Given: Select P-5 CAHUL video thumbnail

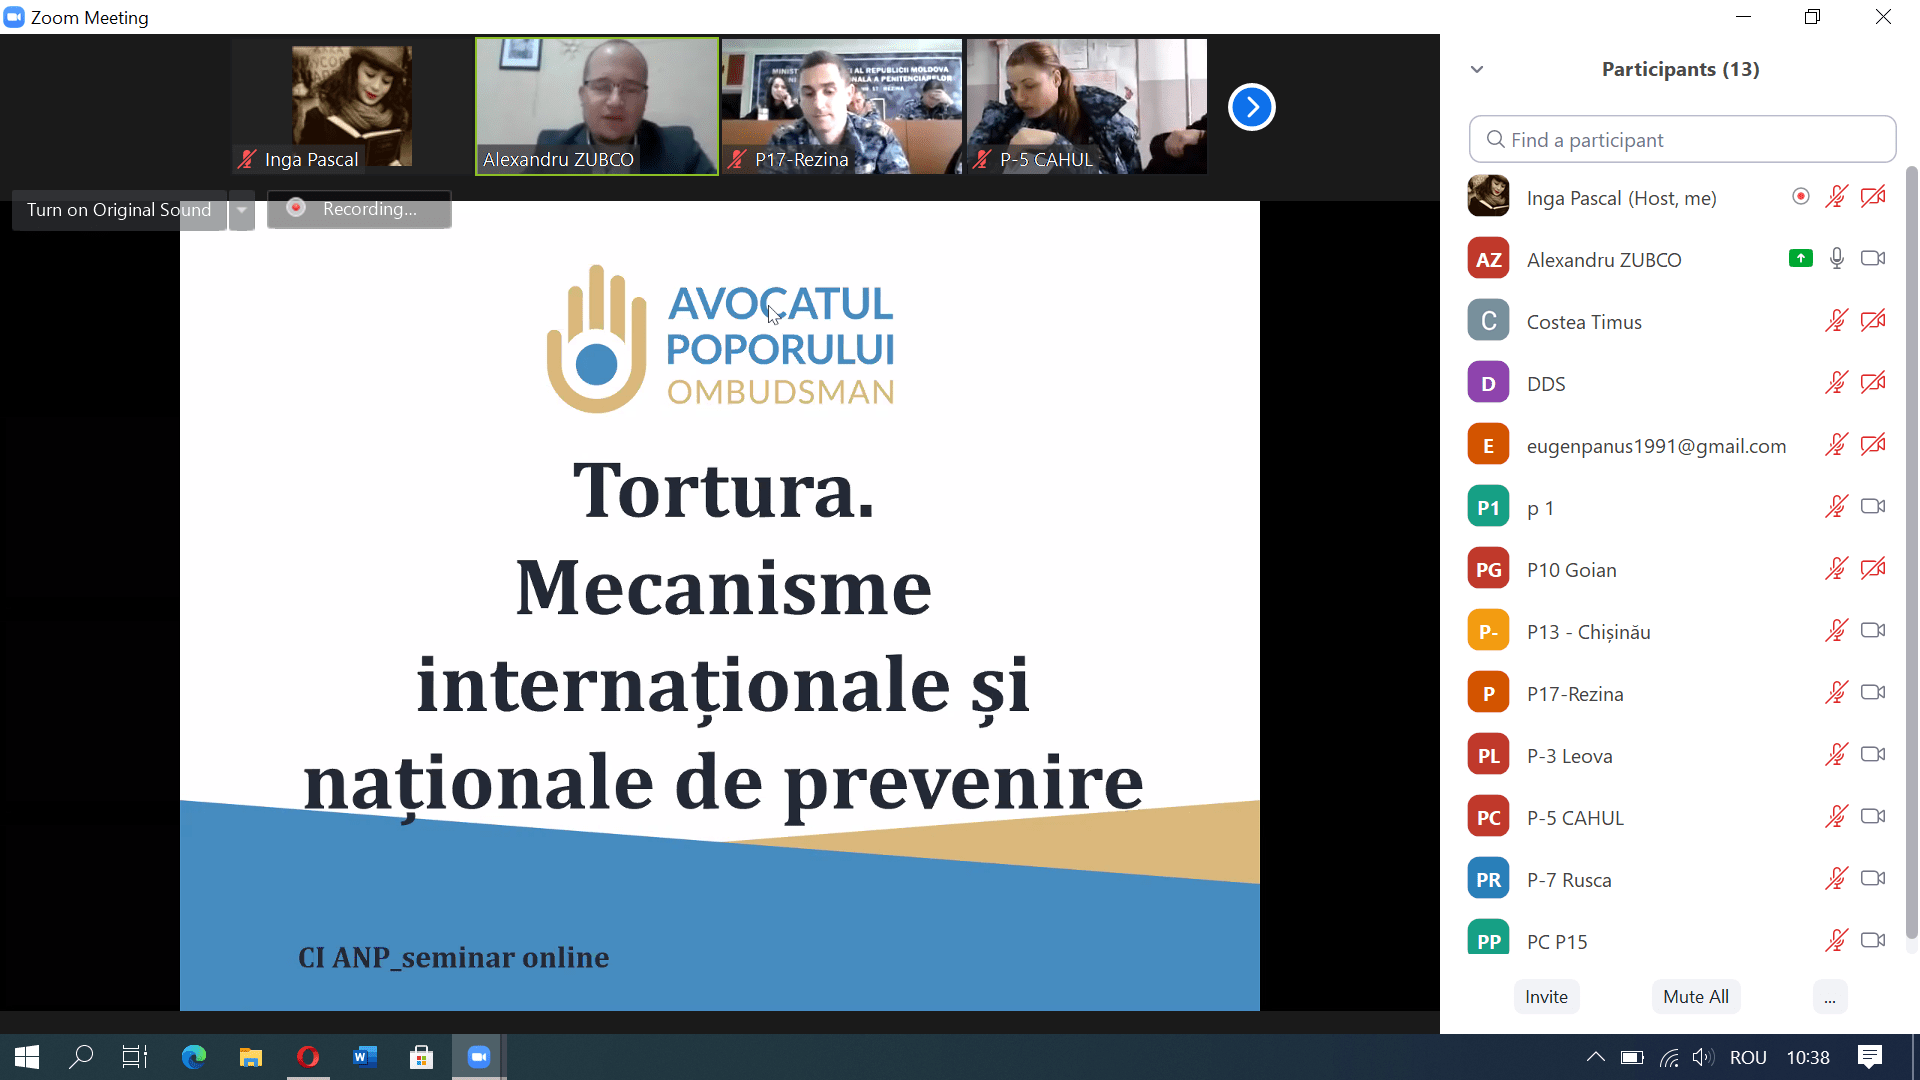Looking at the screenshot, I should (1087, 106).
